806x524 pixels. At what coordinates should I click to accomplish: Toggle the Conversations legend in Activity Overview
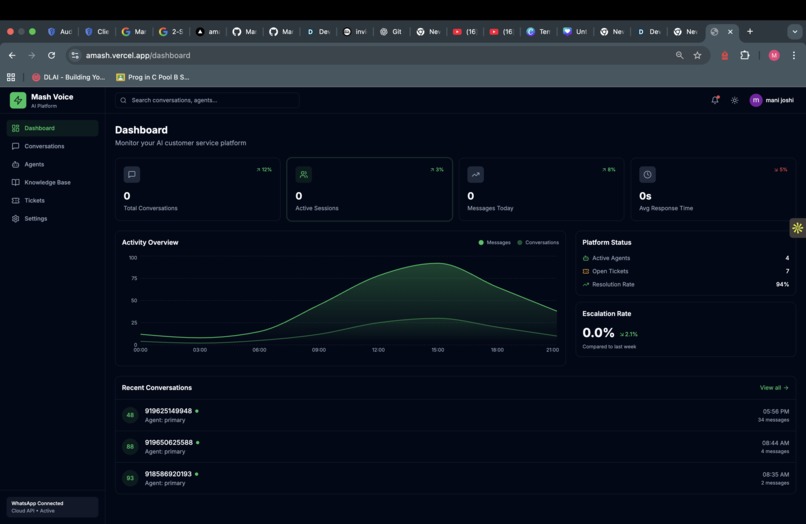point(538,242)
